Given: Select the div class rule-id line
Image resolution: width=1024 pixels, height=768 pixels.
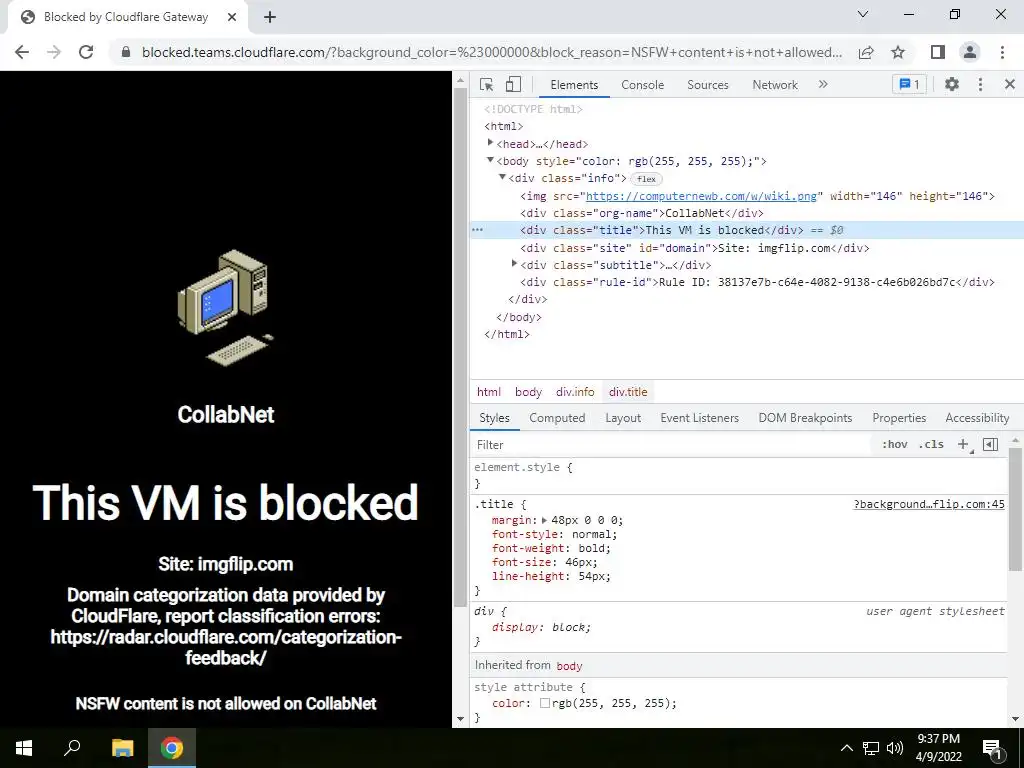Looking at the screenshot, I should click(x=758, y=282).
